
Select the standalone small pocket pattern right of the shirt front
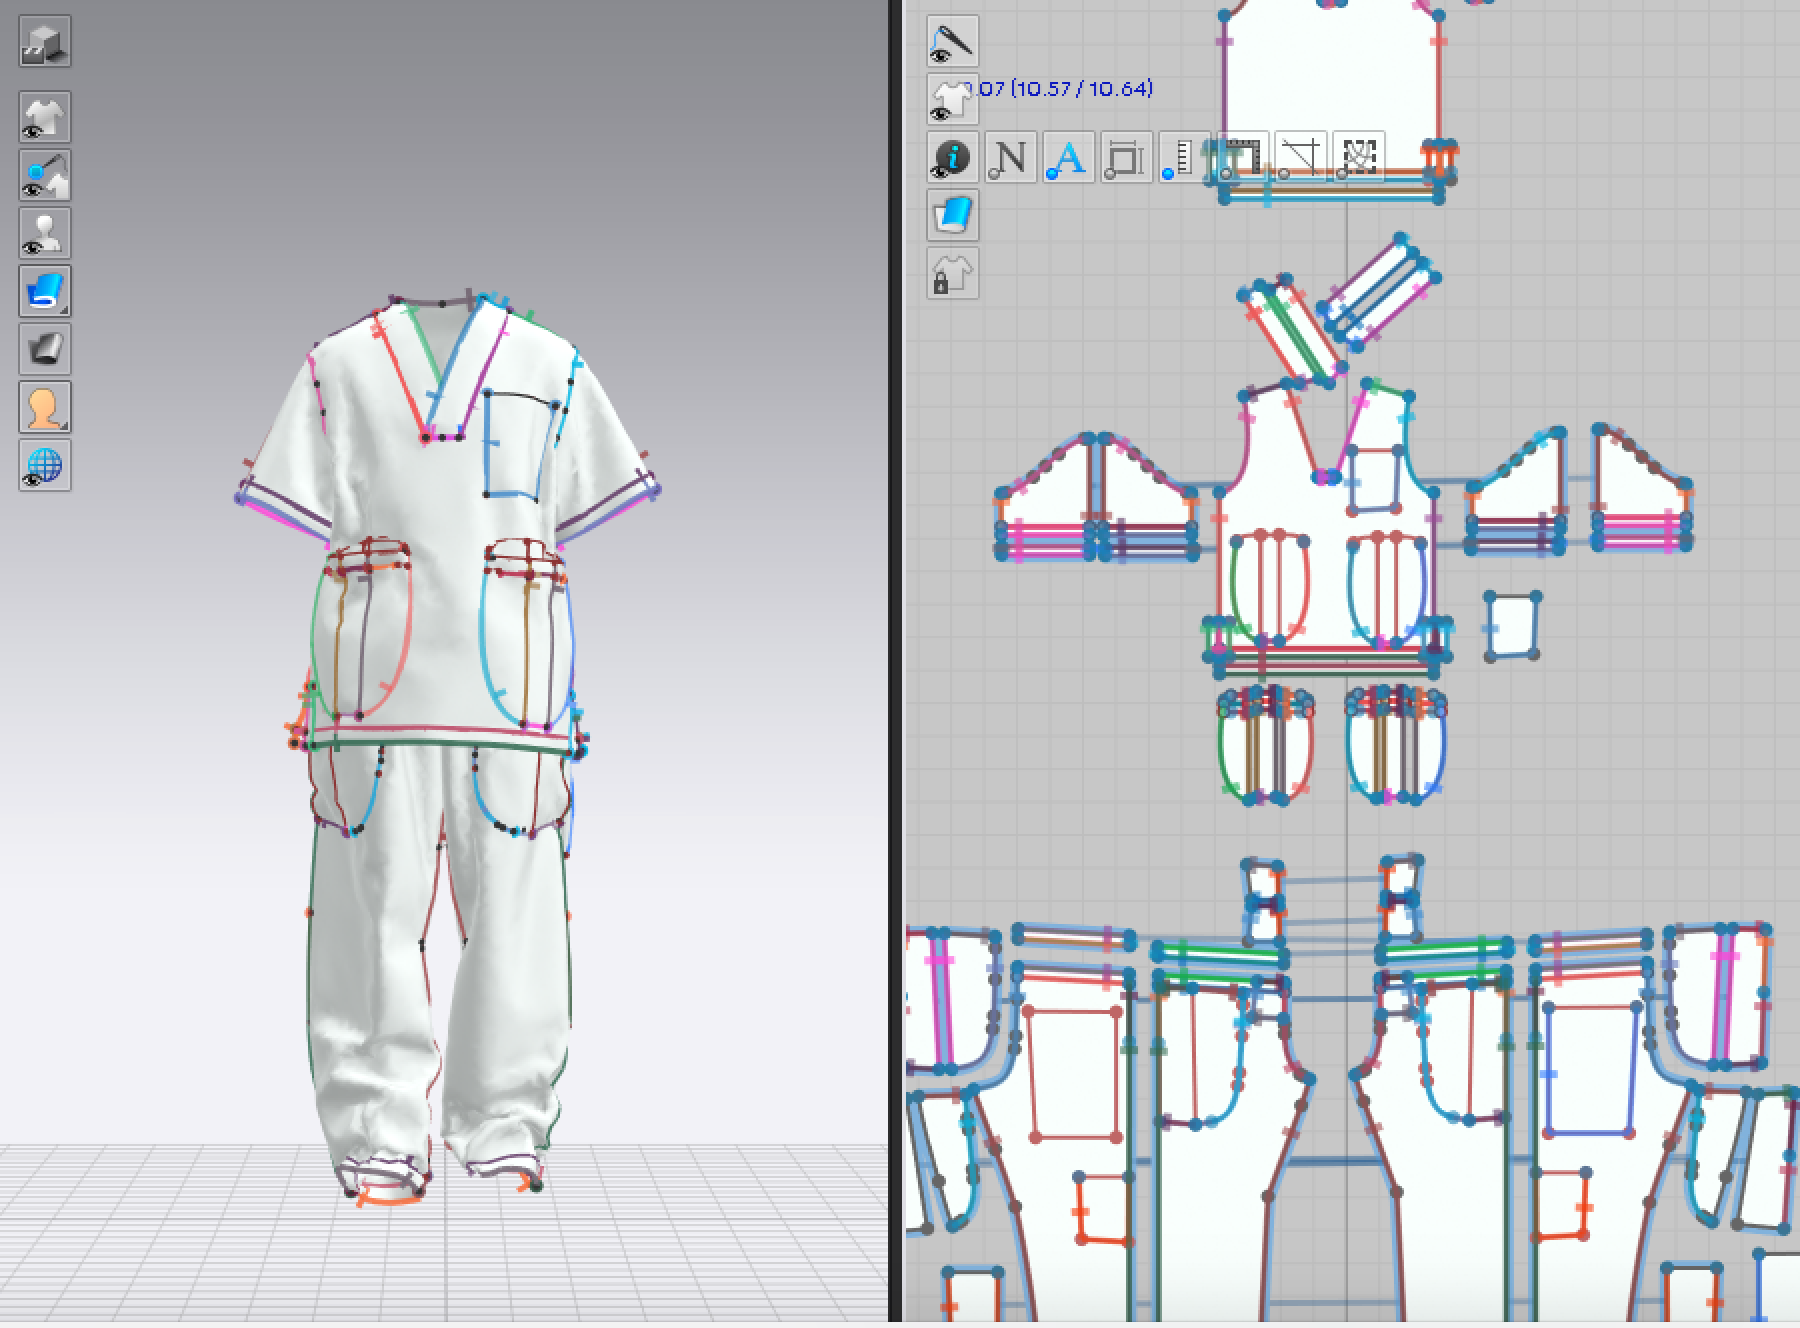tap(1513, 627)
